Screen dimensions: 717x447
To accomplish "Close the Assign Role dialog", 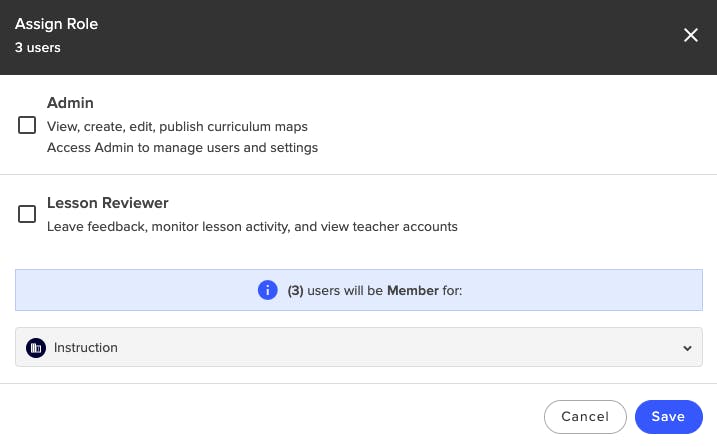I will 690,35.
